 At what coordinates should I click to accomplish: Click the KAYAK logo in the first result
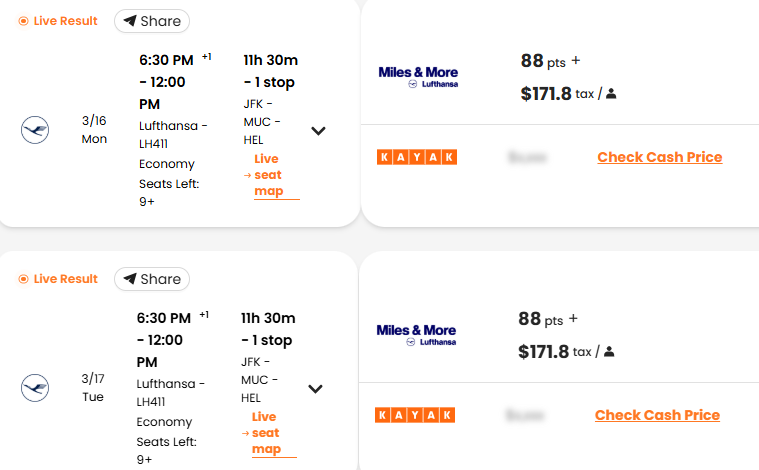(x=416, y=157)
